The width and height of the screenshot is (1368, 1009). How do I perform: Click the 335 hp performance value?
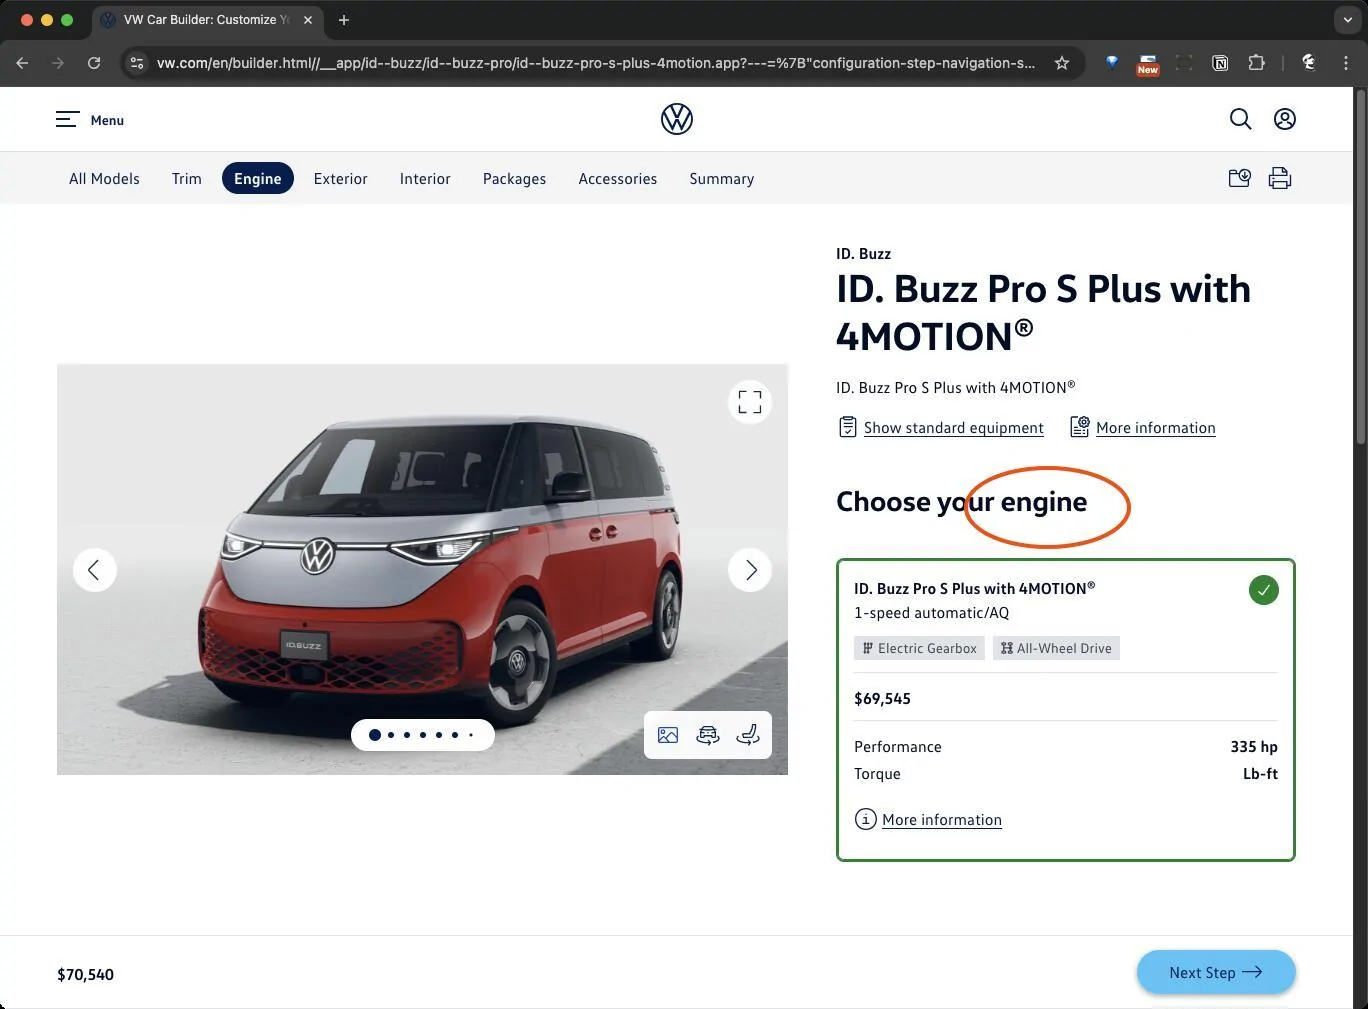[1254, 747]
